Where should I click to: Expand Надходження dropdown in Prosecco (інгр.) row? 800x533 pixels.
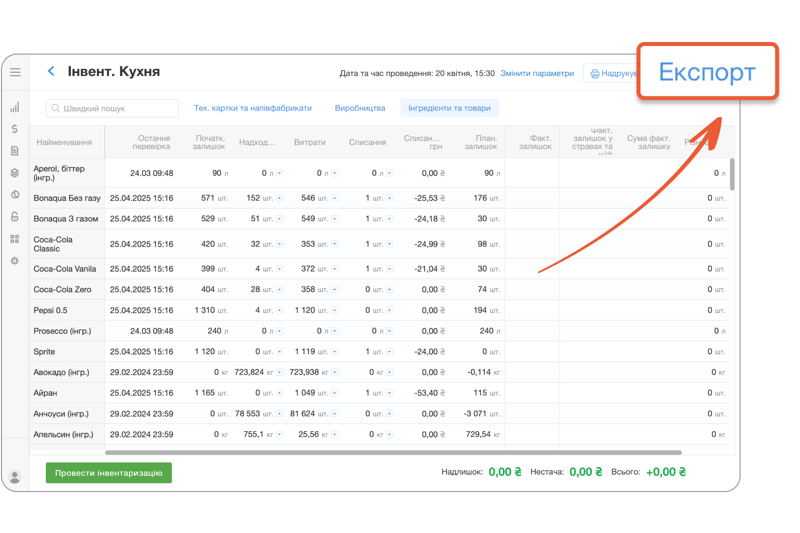coord(280,331)
